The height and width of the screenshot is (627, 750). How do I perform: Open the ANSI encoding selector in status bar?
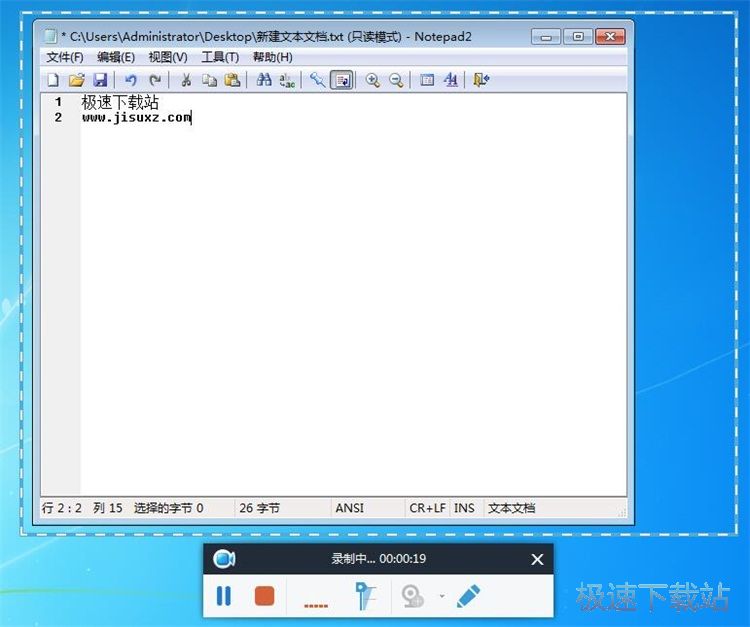[349, 508]
